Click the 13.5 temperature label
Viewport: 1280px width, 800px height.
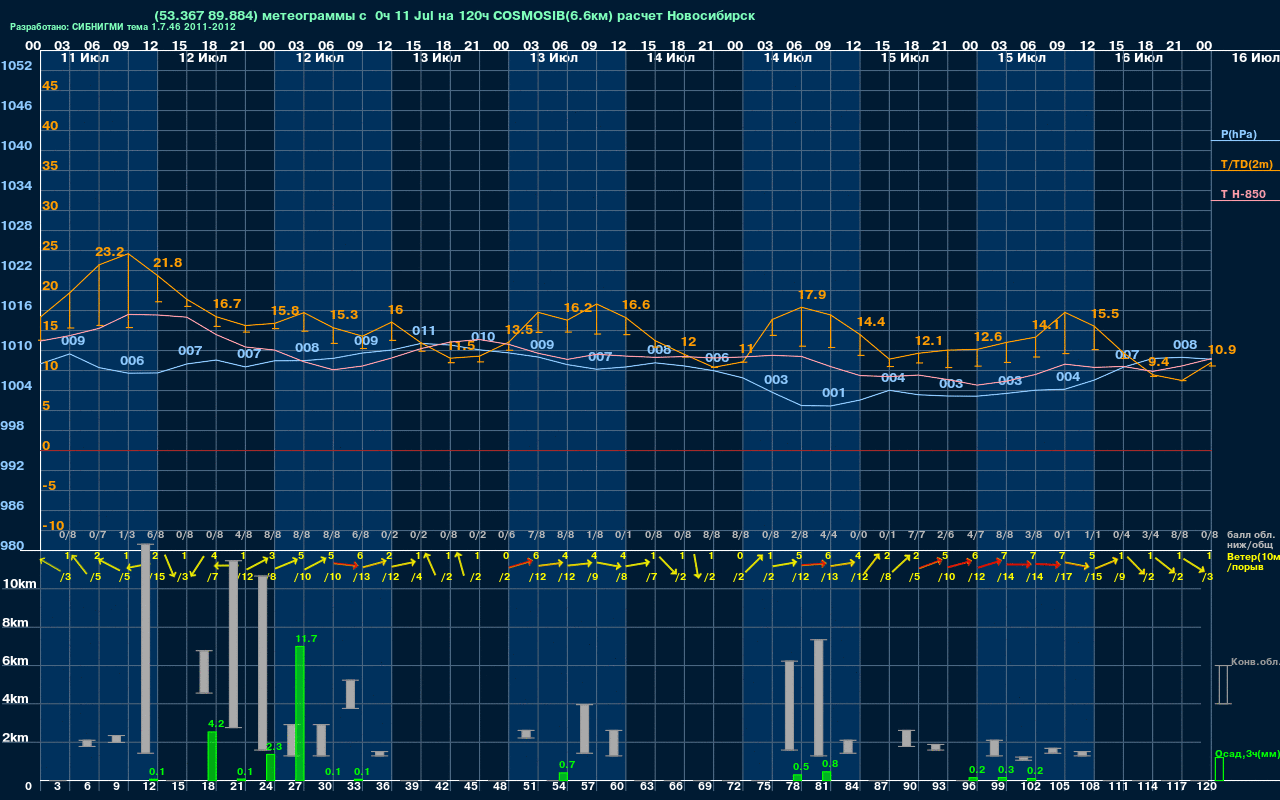click(519, 329)
